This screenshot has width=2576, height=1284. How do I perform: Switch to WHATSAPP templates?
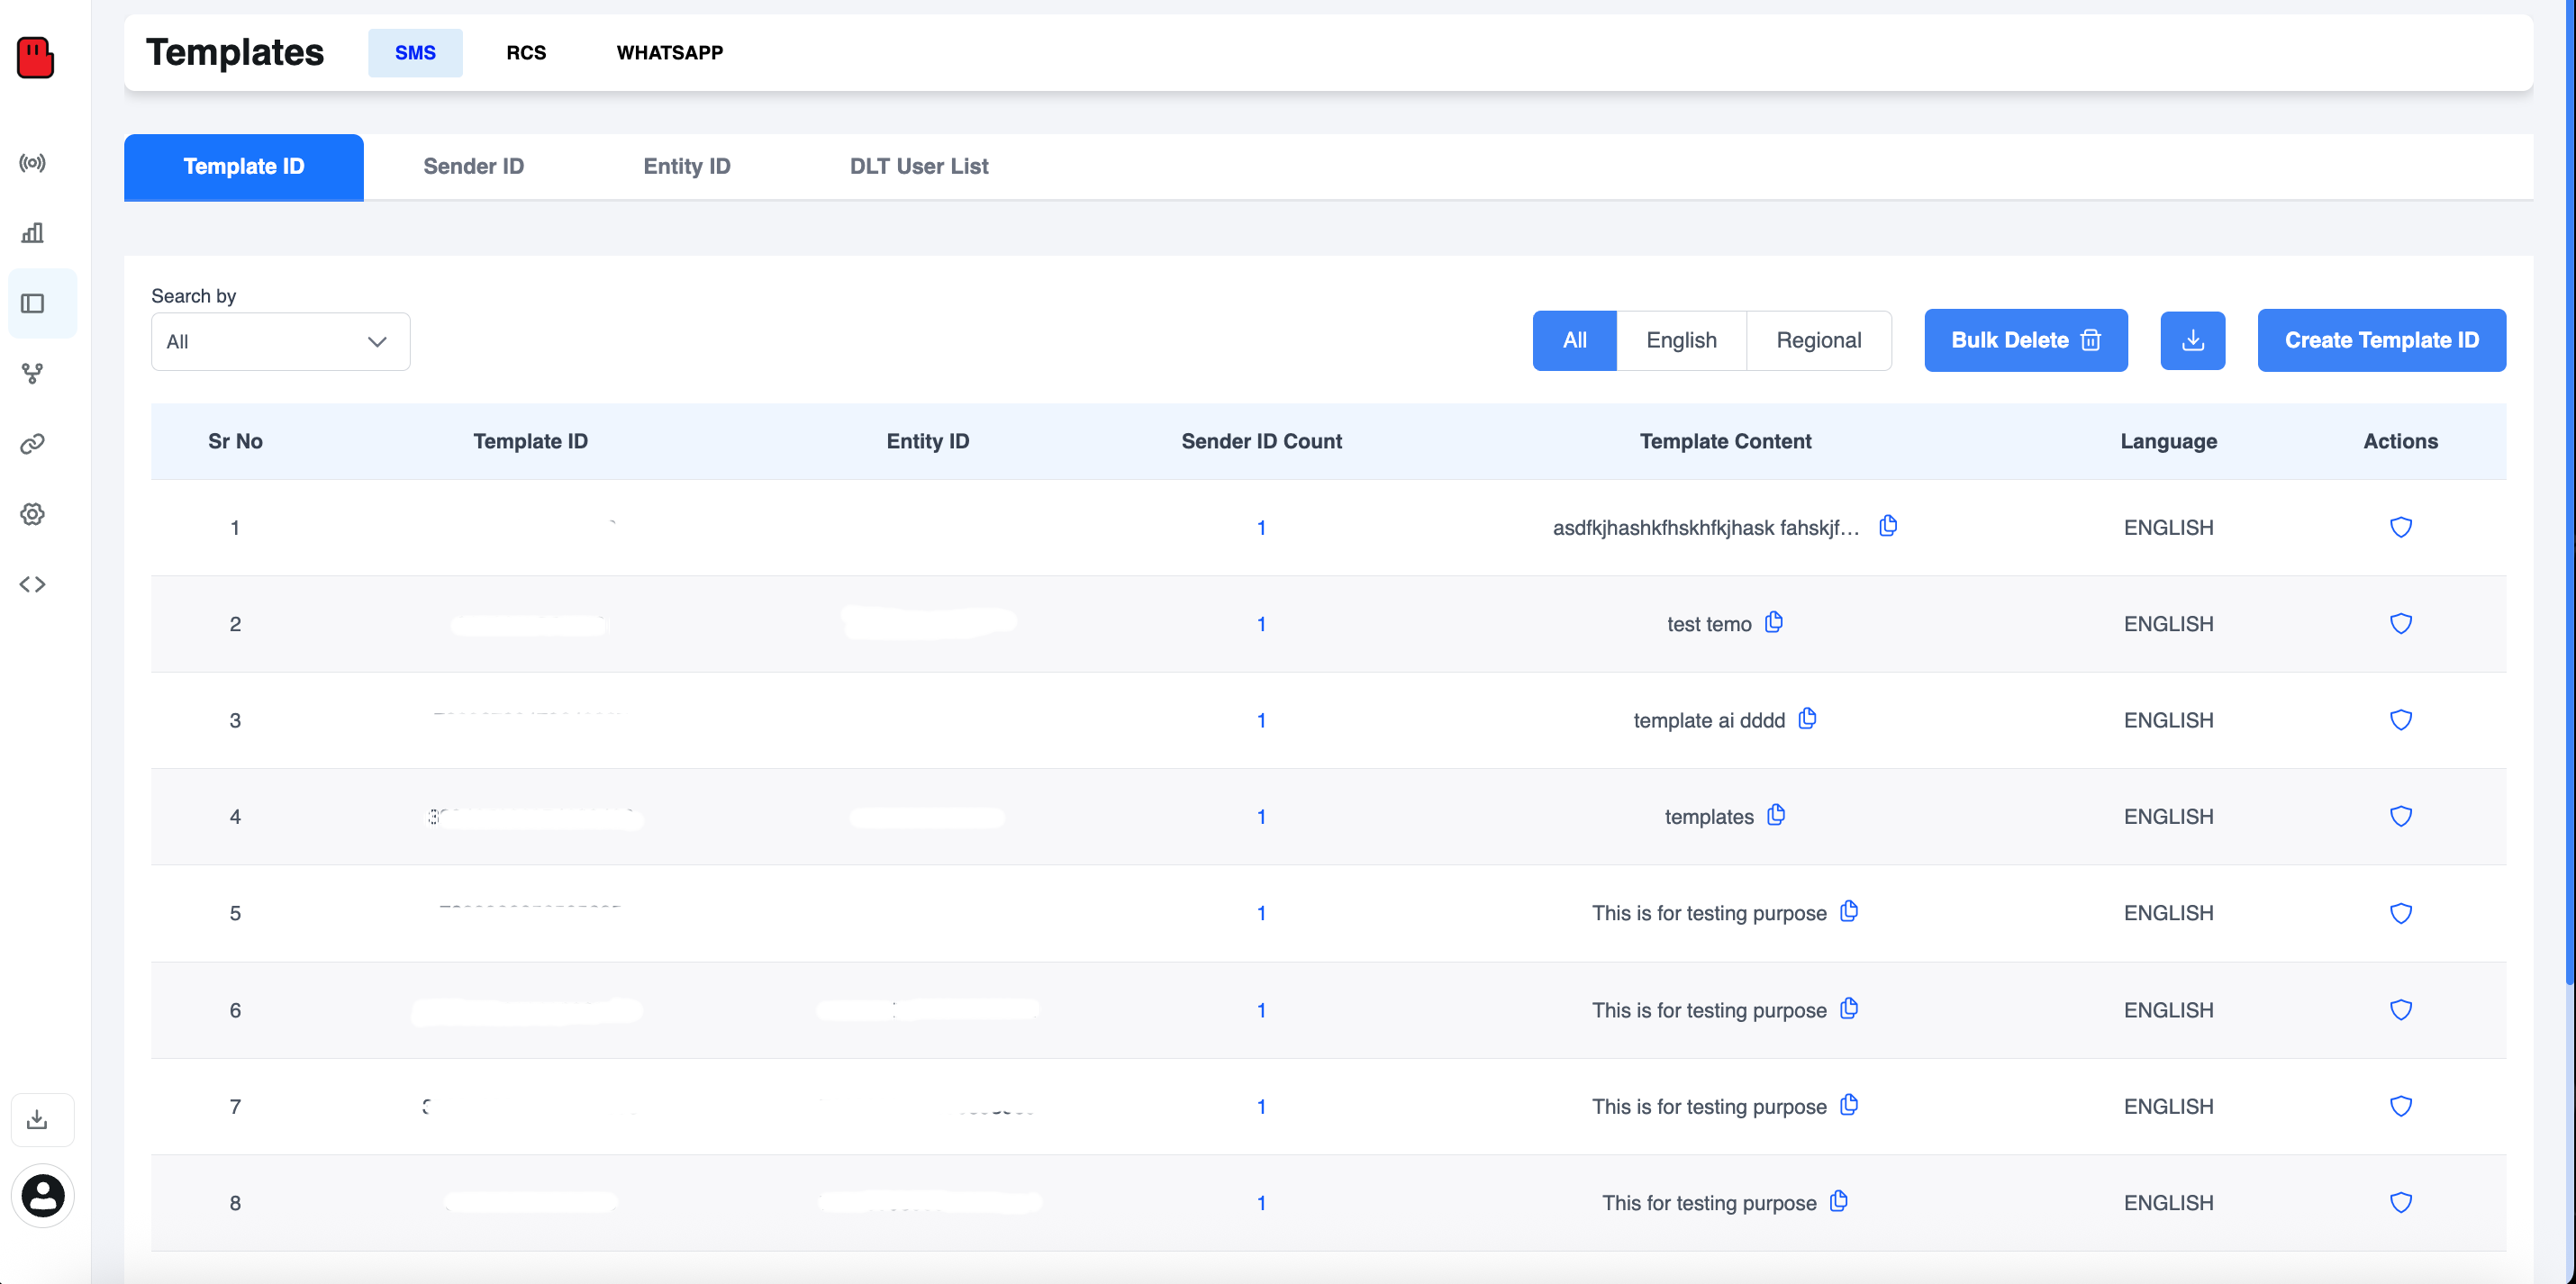[670, 53]
